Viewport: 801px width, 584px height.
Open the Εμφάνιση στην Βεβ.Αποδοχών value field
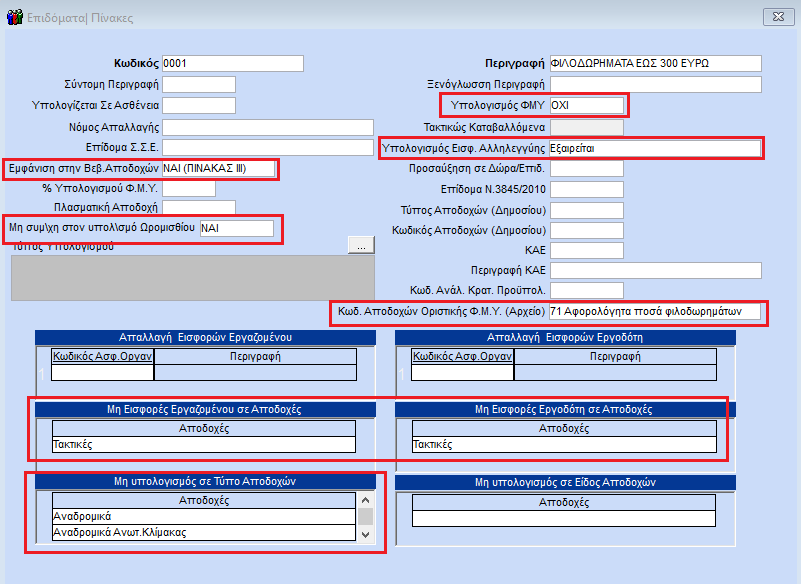coord(216,168)
